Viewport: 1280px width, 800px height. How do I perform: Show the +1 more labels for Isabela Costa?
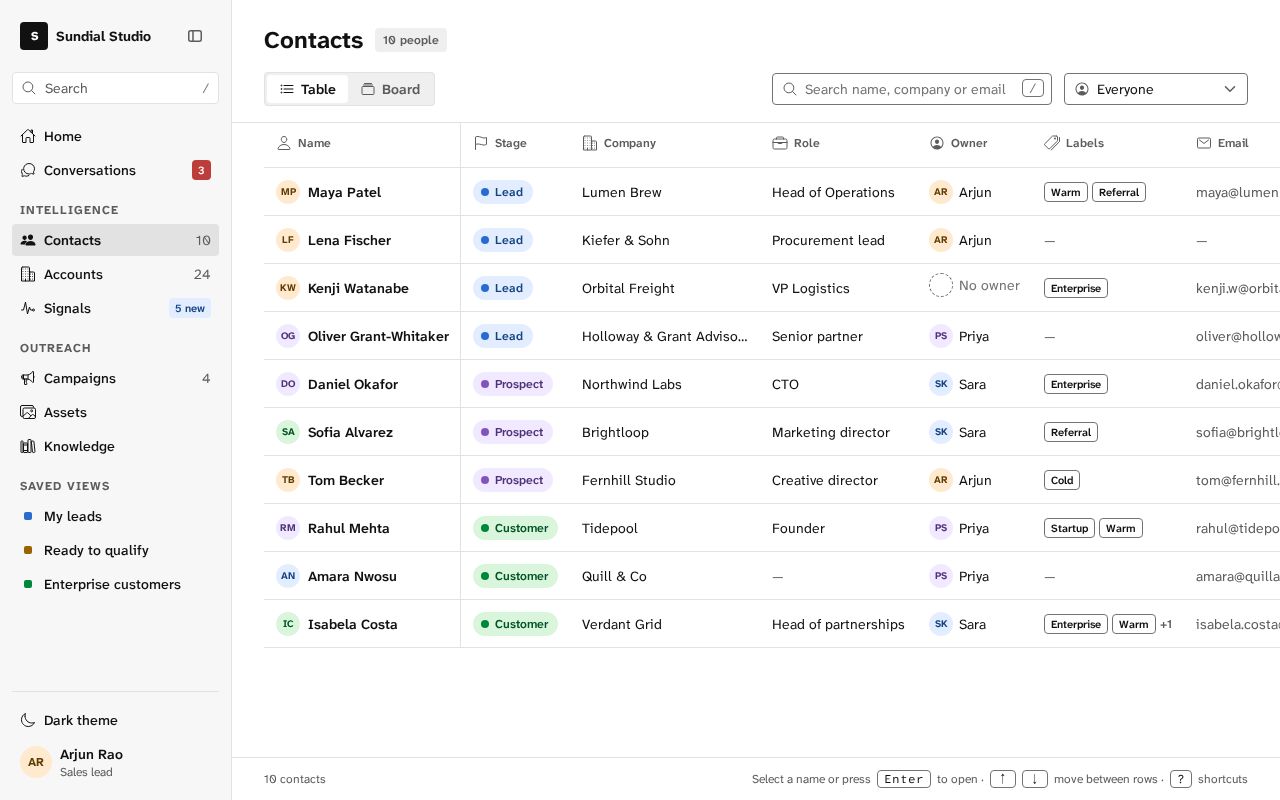(x=1166, y=624)
